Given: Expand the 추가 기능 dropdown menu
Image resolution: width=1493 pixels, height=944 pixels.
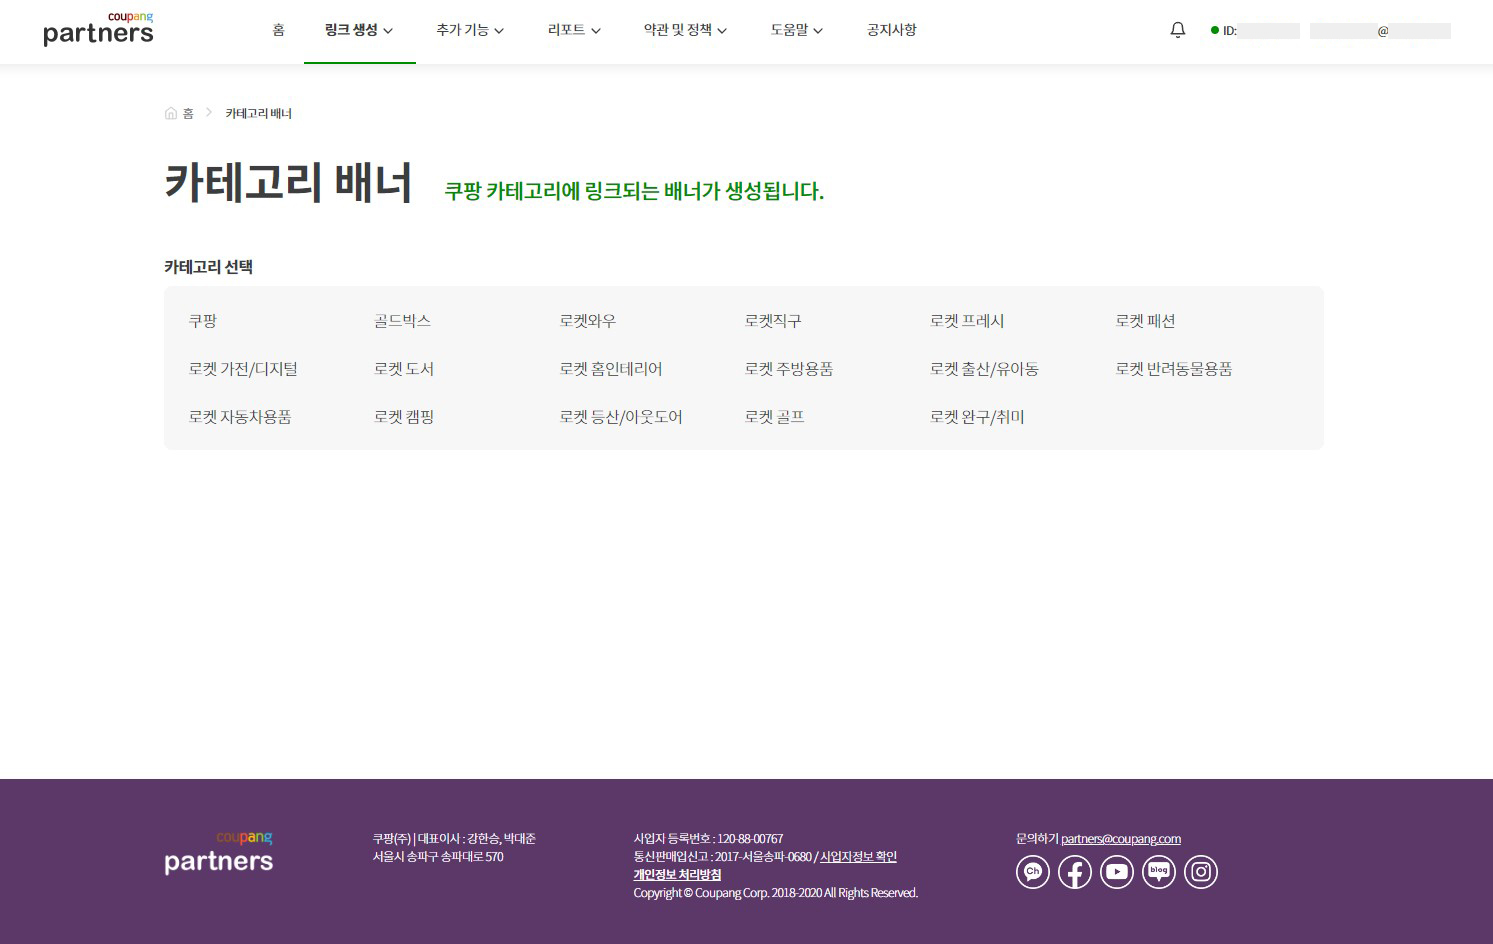Looking at the screenshot, I should click(x=470, y=30).
